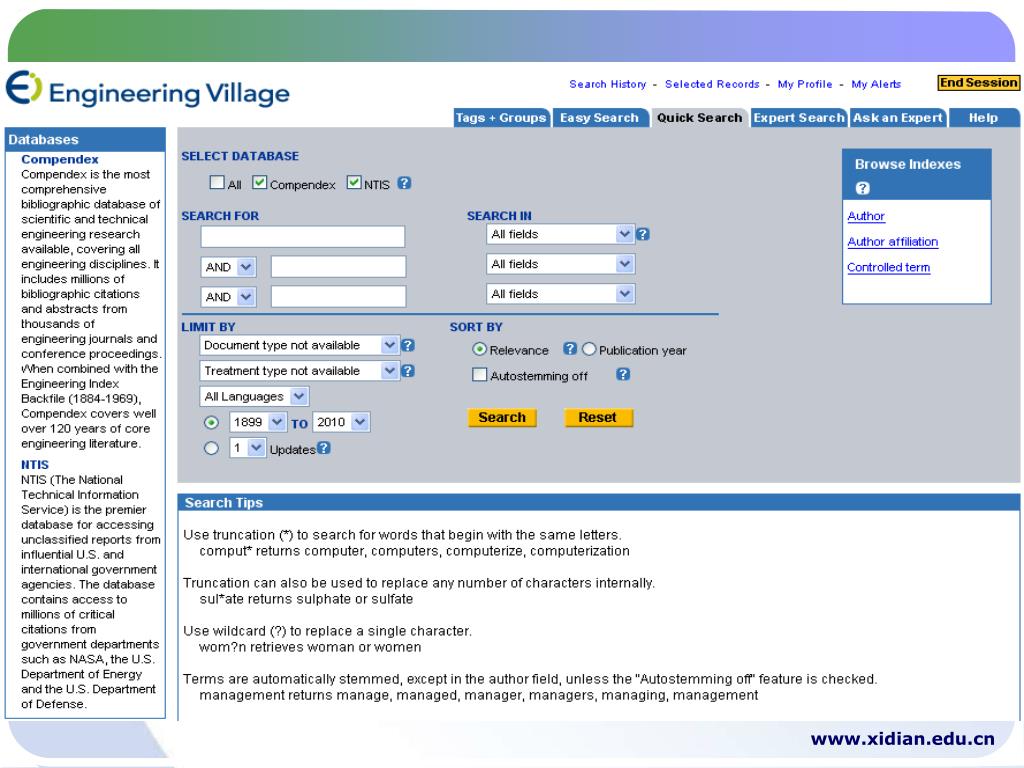Click the Browse Indexes heading
Image resolution: width=1024 pixels, height=768 pixels.
point(908,165)
